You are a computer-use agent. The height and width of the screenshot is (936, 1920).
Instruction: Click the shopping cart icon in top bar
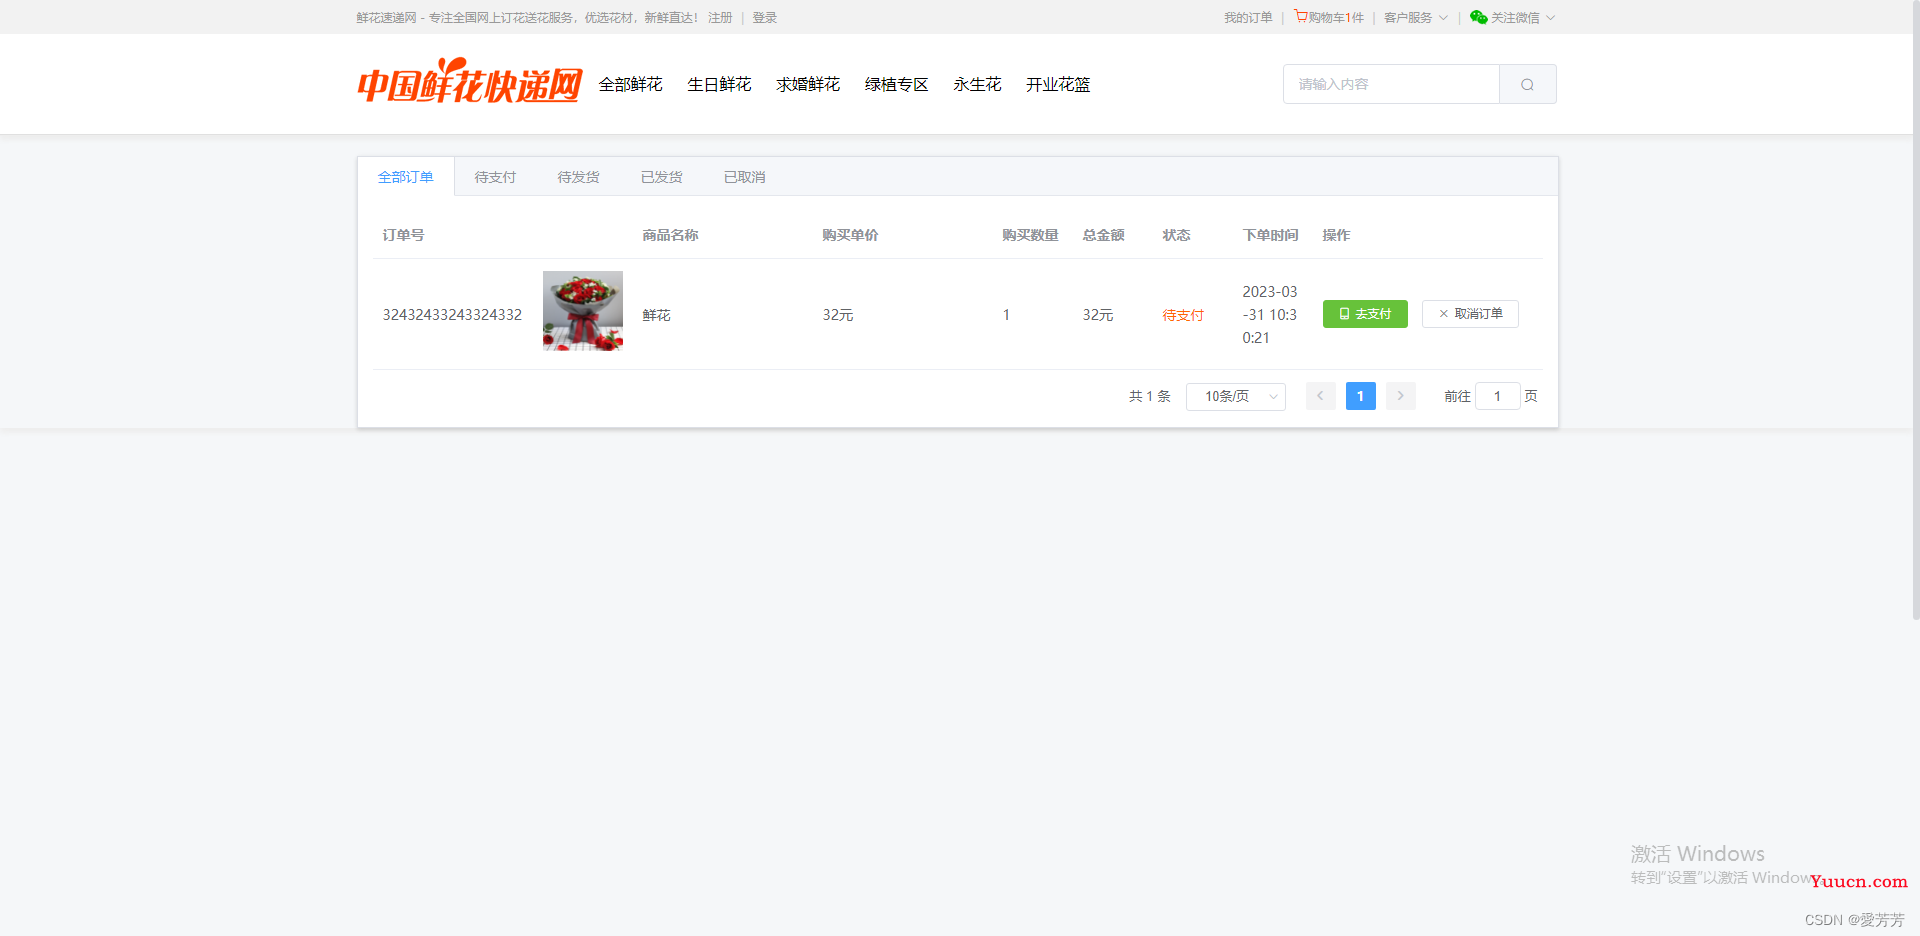pos(1300,16)
